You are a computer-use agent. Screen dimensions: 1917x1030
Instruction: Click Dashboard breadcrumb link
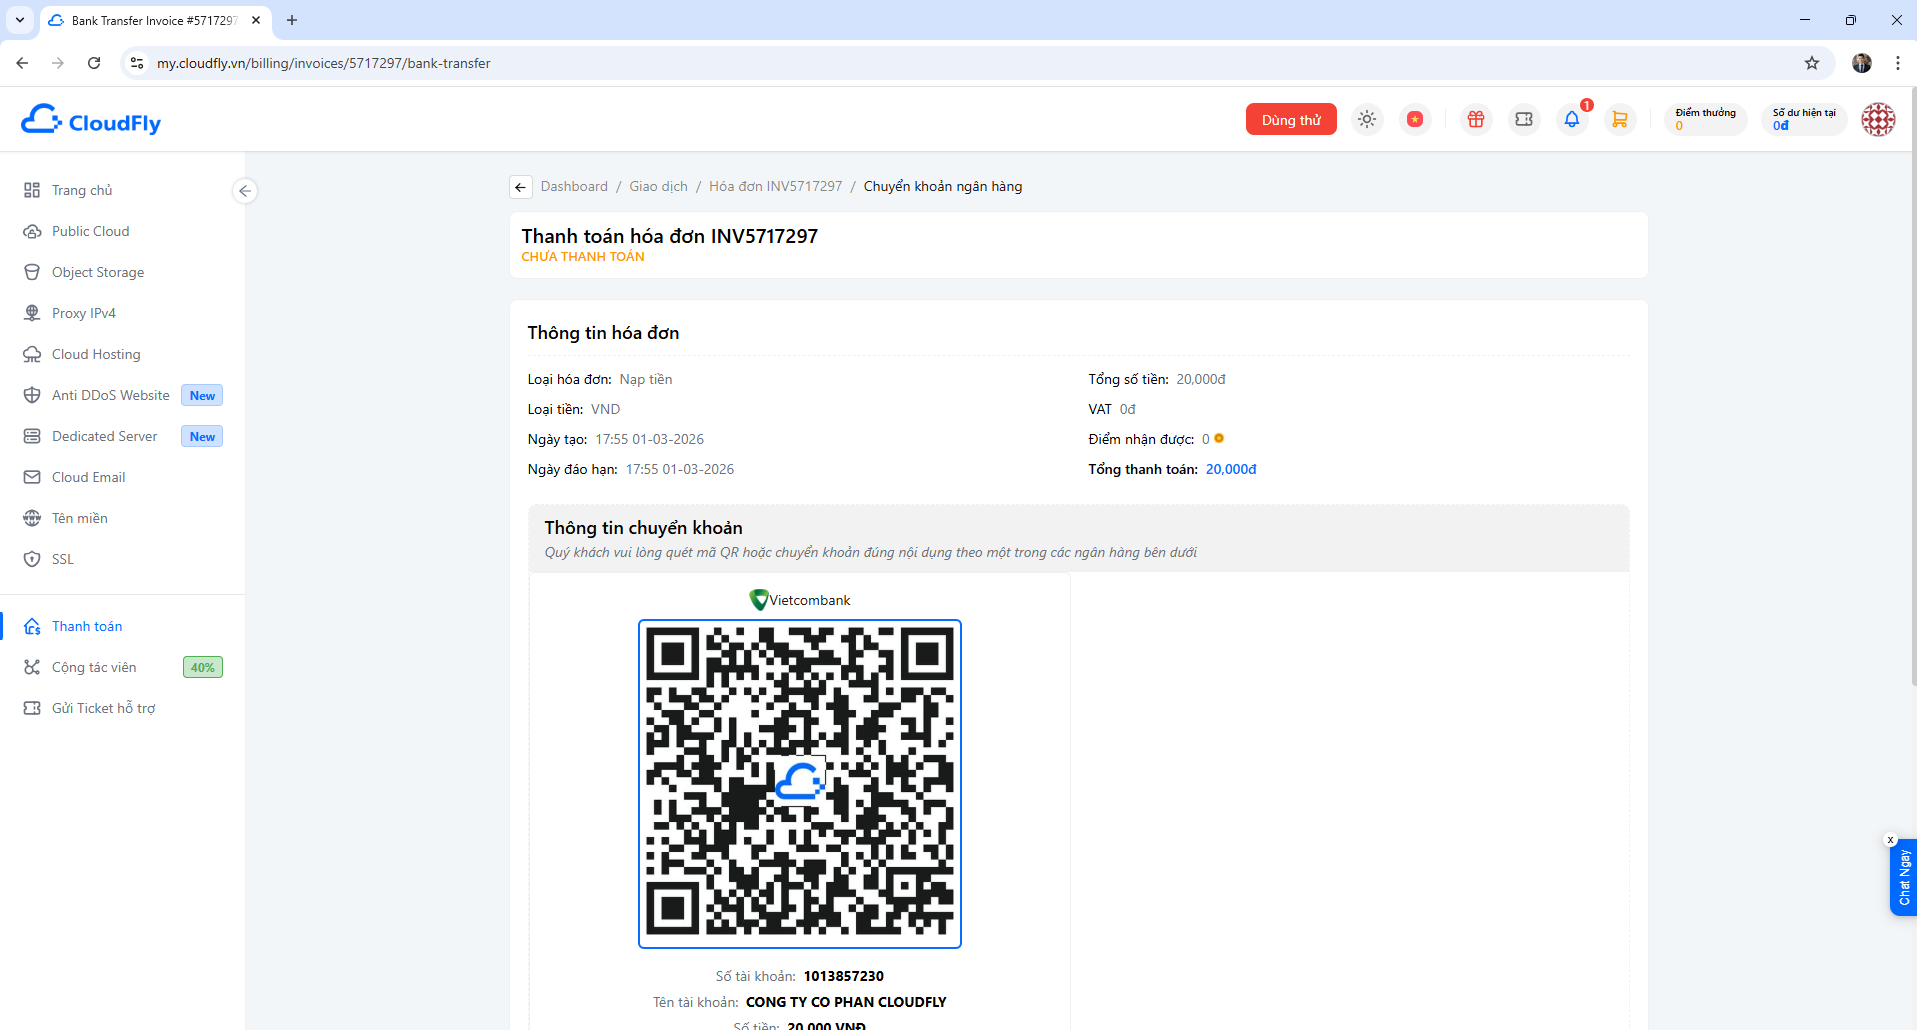(x=574, y=187)
